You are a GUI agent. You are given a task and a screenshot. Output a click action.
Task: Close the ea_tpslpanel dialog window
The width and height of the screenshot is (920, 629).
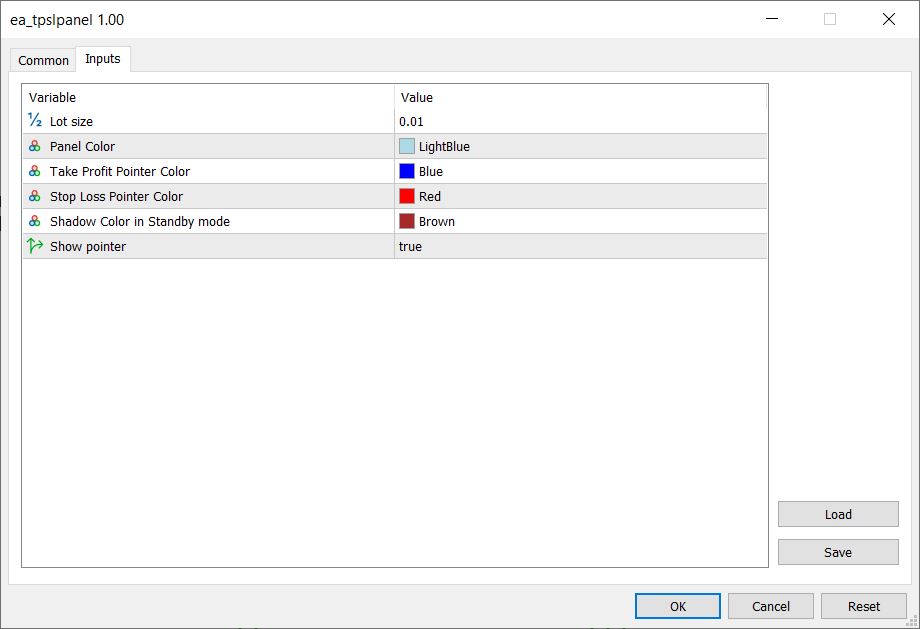(889, 19)
